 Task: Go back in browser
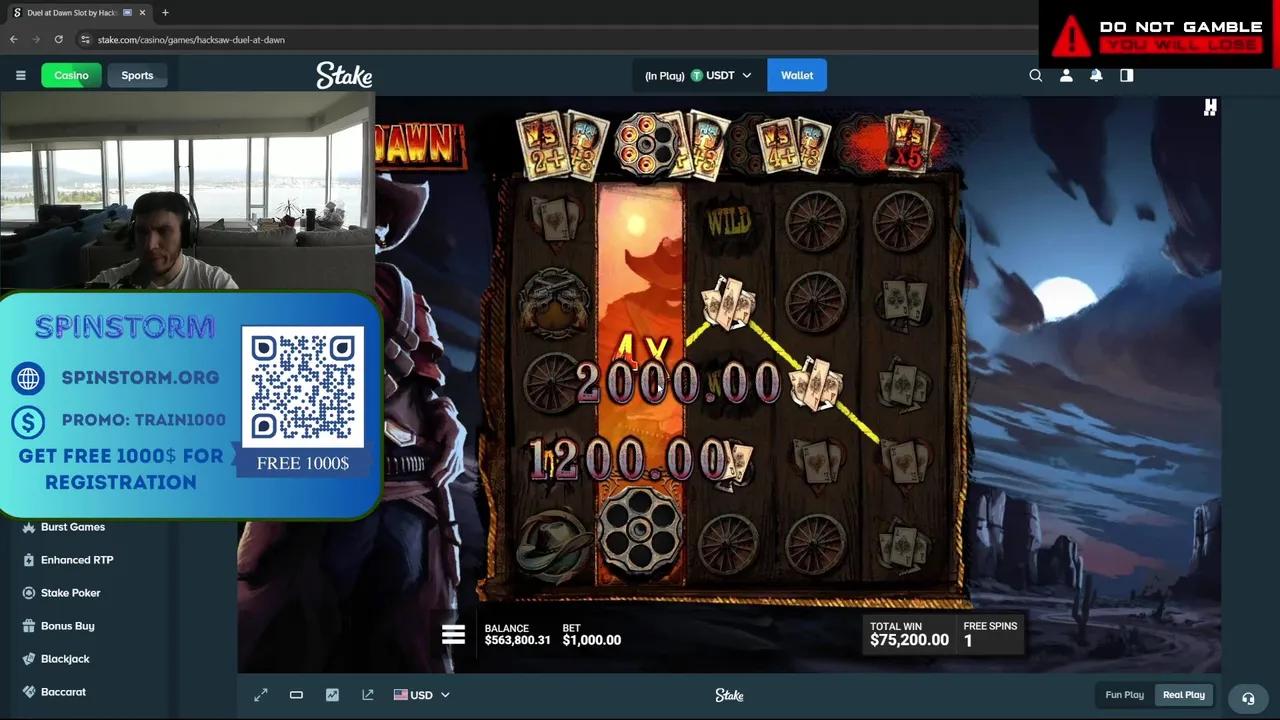click(14, 39)
